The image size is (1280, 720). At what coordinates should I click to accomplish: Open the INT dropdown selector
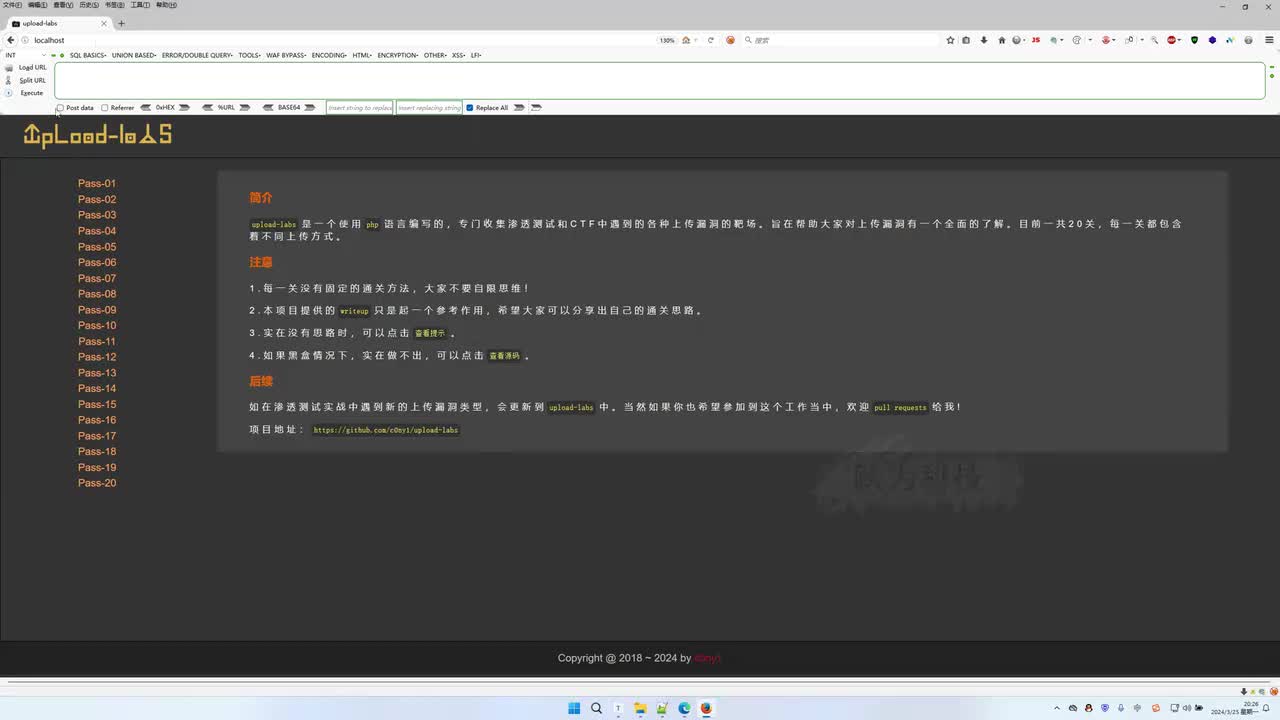(25, 55)
